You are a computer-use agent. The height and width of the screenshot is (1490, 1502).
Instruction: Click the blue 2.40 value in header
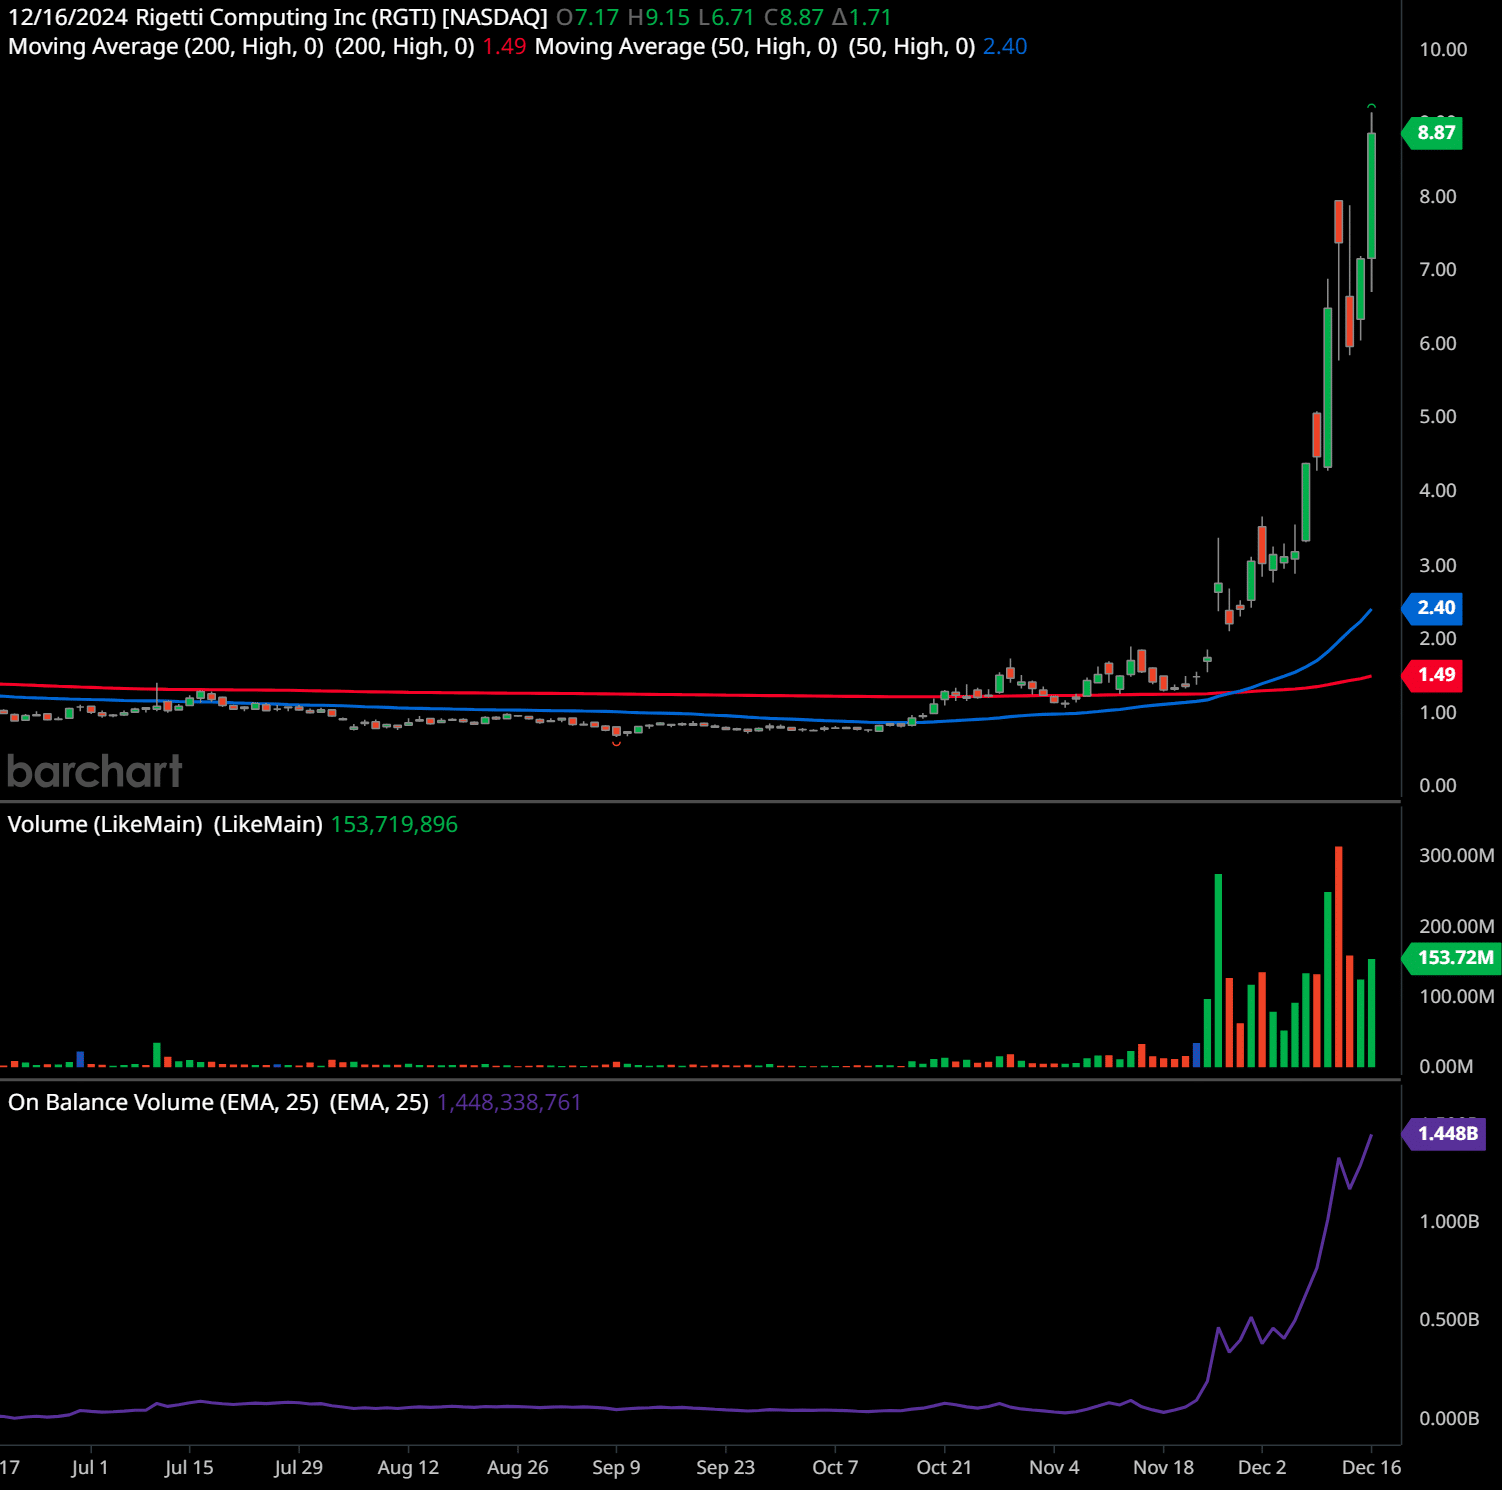pos(1005,46)
